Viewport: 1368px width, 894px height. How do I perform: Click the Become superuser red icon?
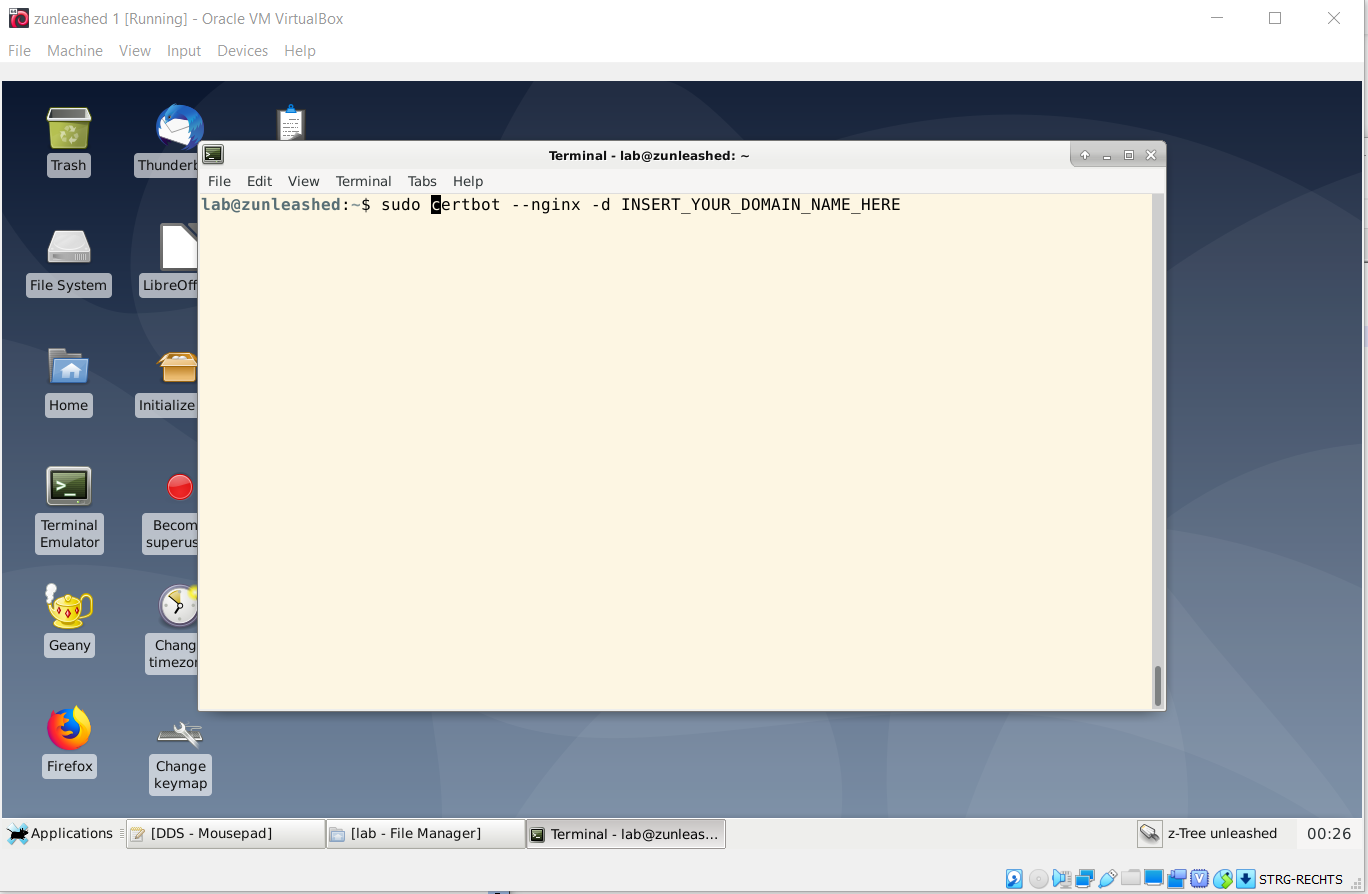pos(180,487)
